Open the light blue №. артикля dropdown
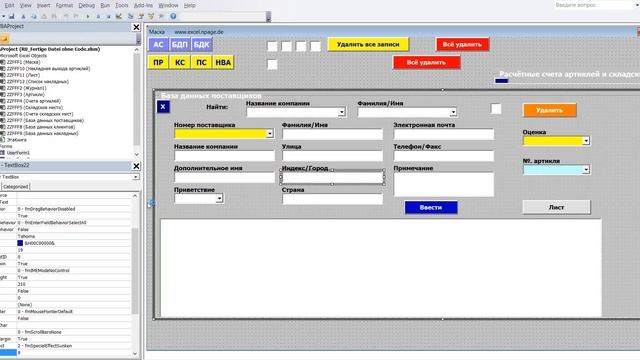Screen dimensions: 640x360 tap(586, 169)
